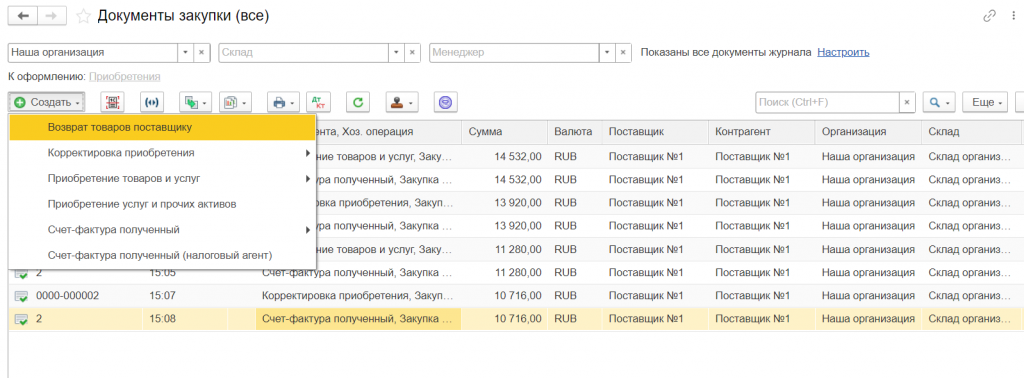This screenshot has height=378, width=1024.
Task: Copy link using chain icon
Action: [x=989, y=16]
